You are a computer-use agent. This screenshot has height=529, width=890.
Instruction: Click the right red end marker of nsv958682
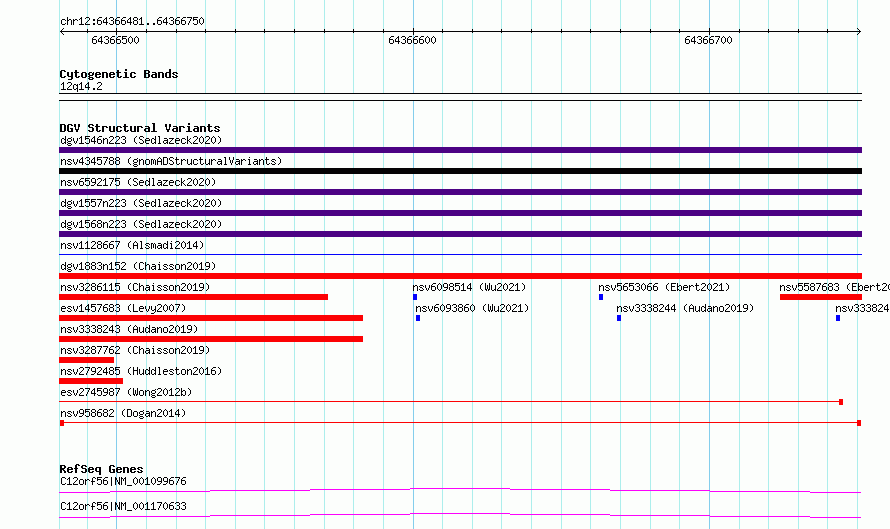pyautogui.click(x=859, y=423)
